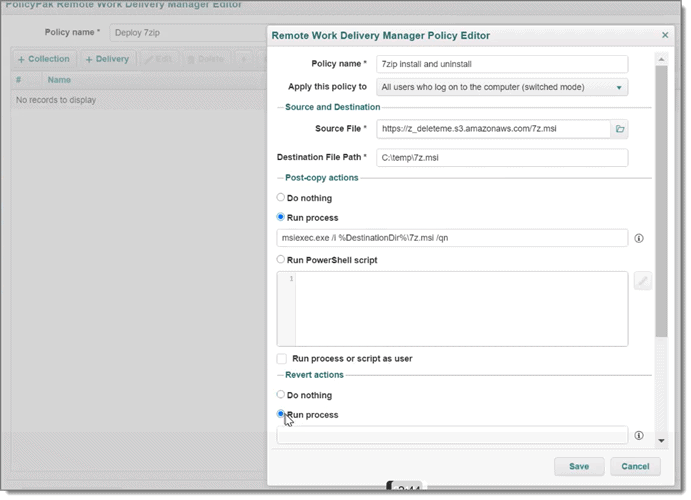Click disabled Edit button in background editor
This screenshot has width=691, height=500.
click(159, 59)
